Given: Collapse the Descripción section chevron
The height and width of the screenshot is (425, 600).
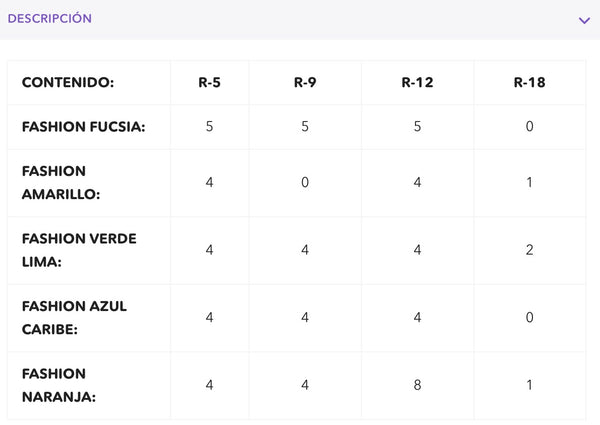Looking at the screenshot, I should [x=584, y=20].
